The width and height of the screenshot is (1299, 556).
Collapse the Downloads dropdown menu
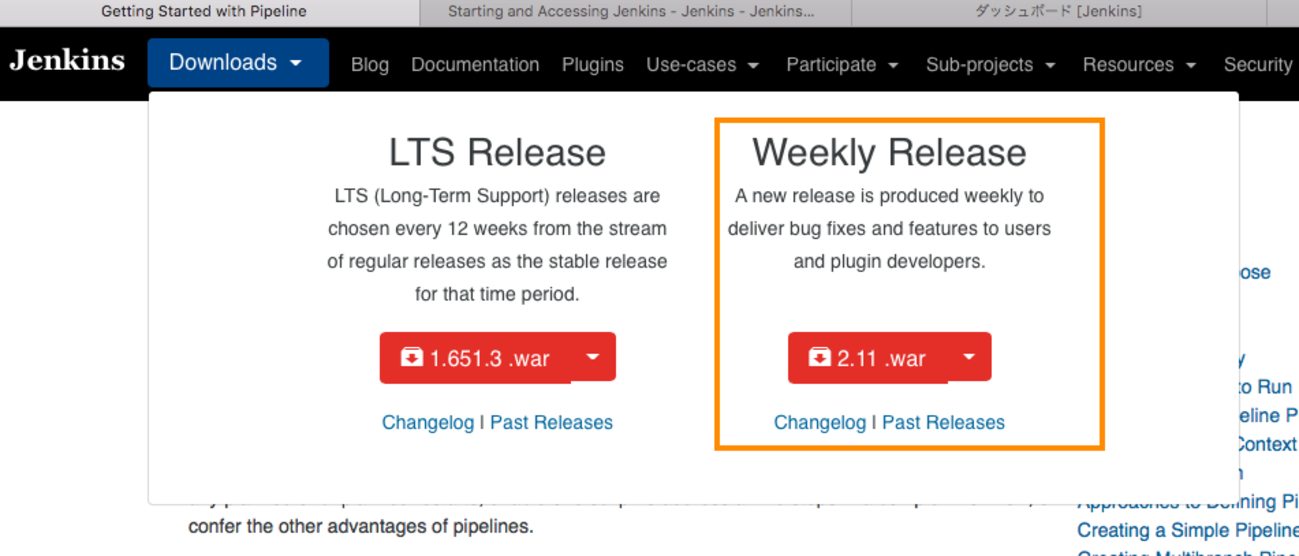pyautogui.click(x=237, y=63)
